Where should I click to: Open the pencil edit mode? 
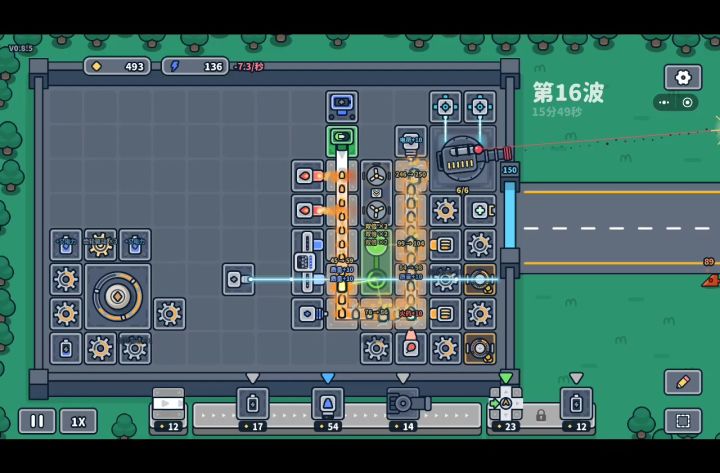click(683, 382)
